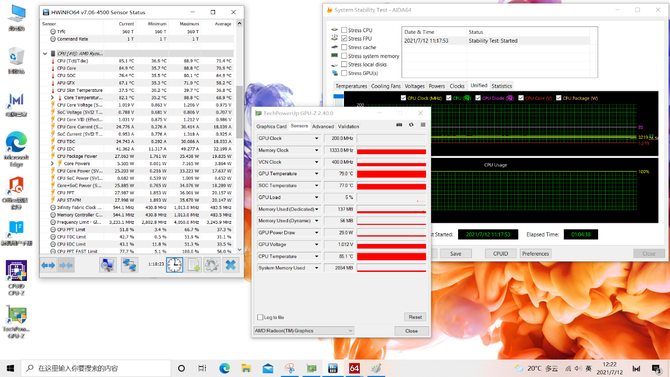Screen dimensions: 670x377
Task: Open GPU Power Draw sensor dropdown
Action: 317,233
